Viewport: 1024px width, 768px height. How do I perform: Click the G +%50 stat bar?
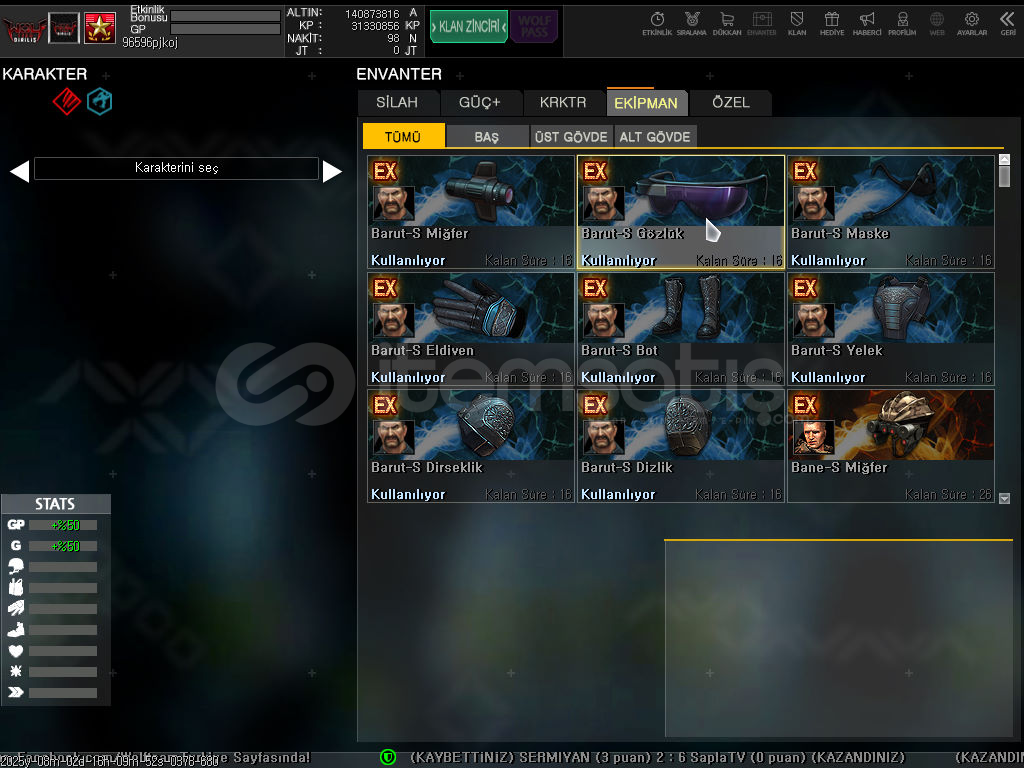[x=63, y=546]
